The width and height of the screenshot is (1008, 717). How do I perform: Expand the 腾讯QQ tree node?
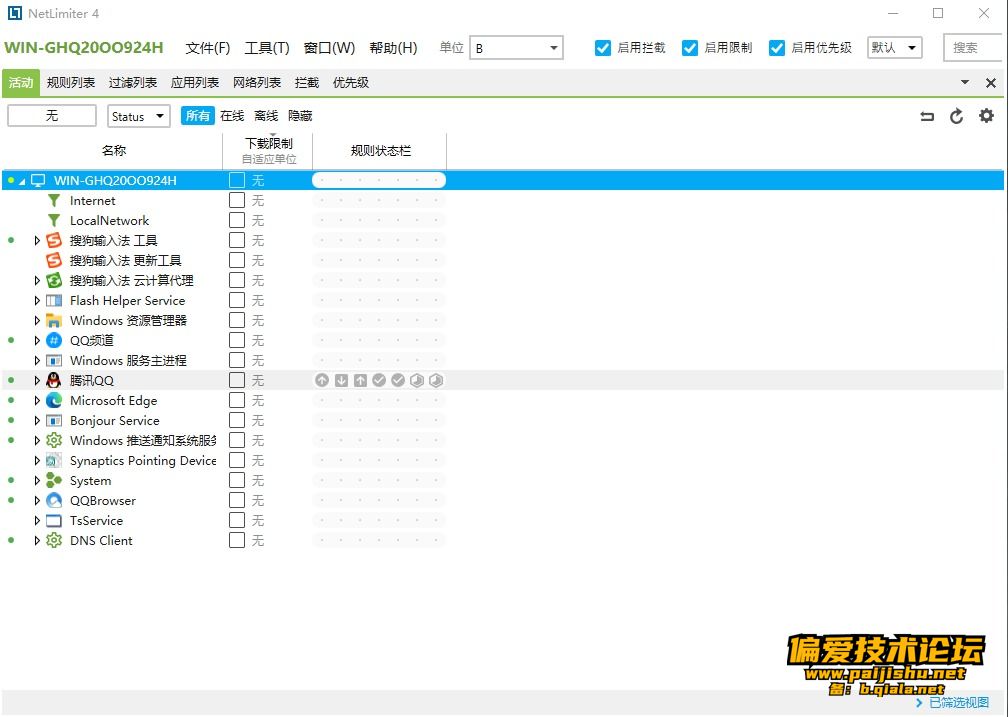pyautogui.click(x=37, y=381)
